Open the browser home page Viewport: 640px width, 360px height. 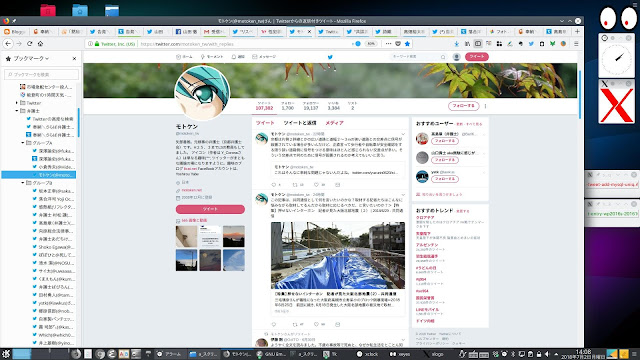(x=40, y=44)
